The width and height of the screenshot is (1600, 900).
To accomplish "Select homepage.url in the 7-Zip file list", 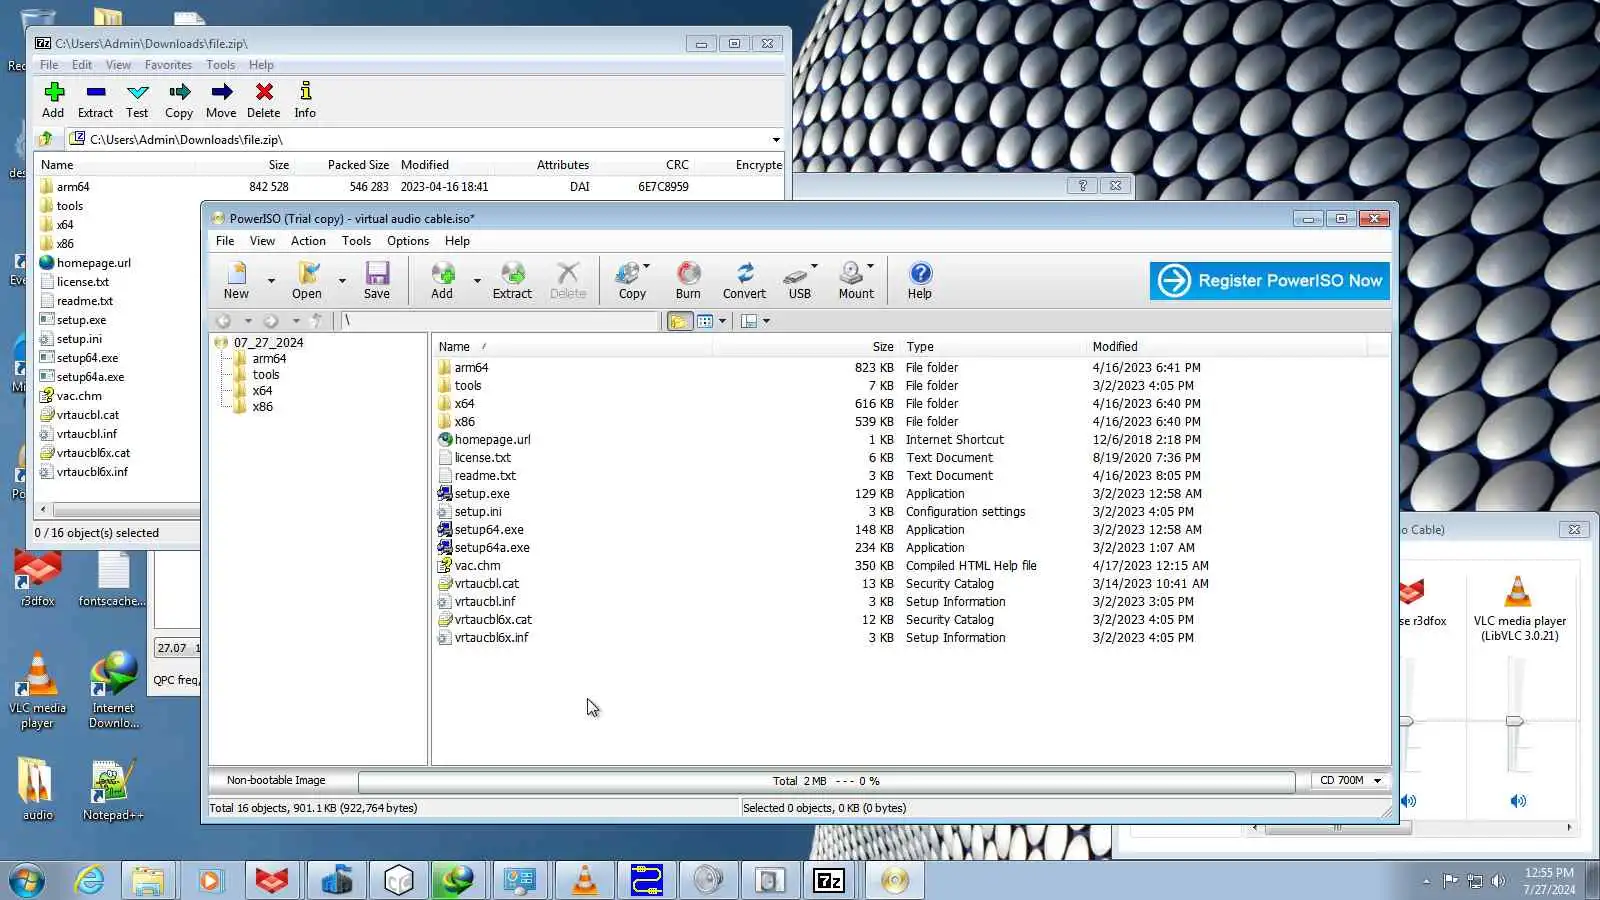I will 93,263.
